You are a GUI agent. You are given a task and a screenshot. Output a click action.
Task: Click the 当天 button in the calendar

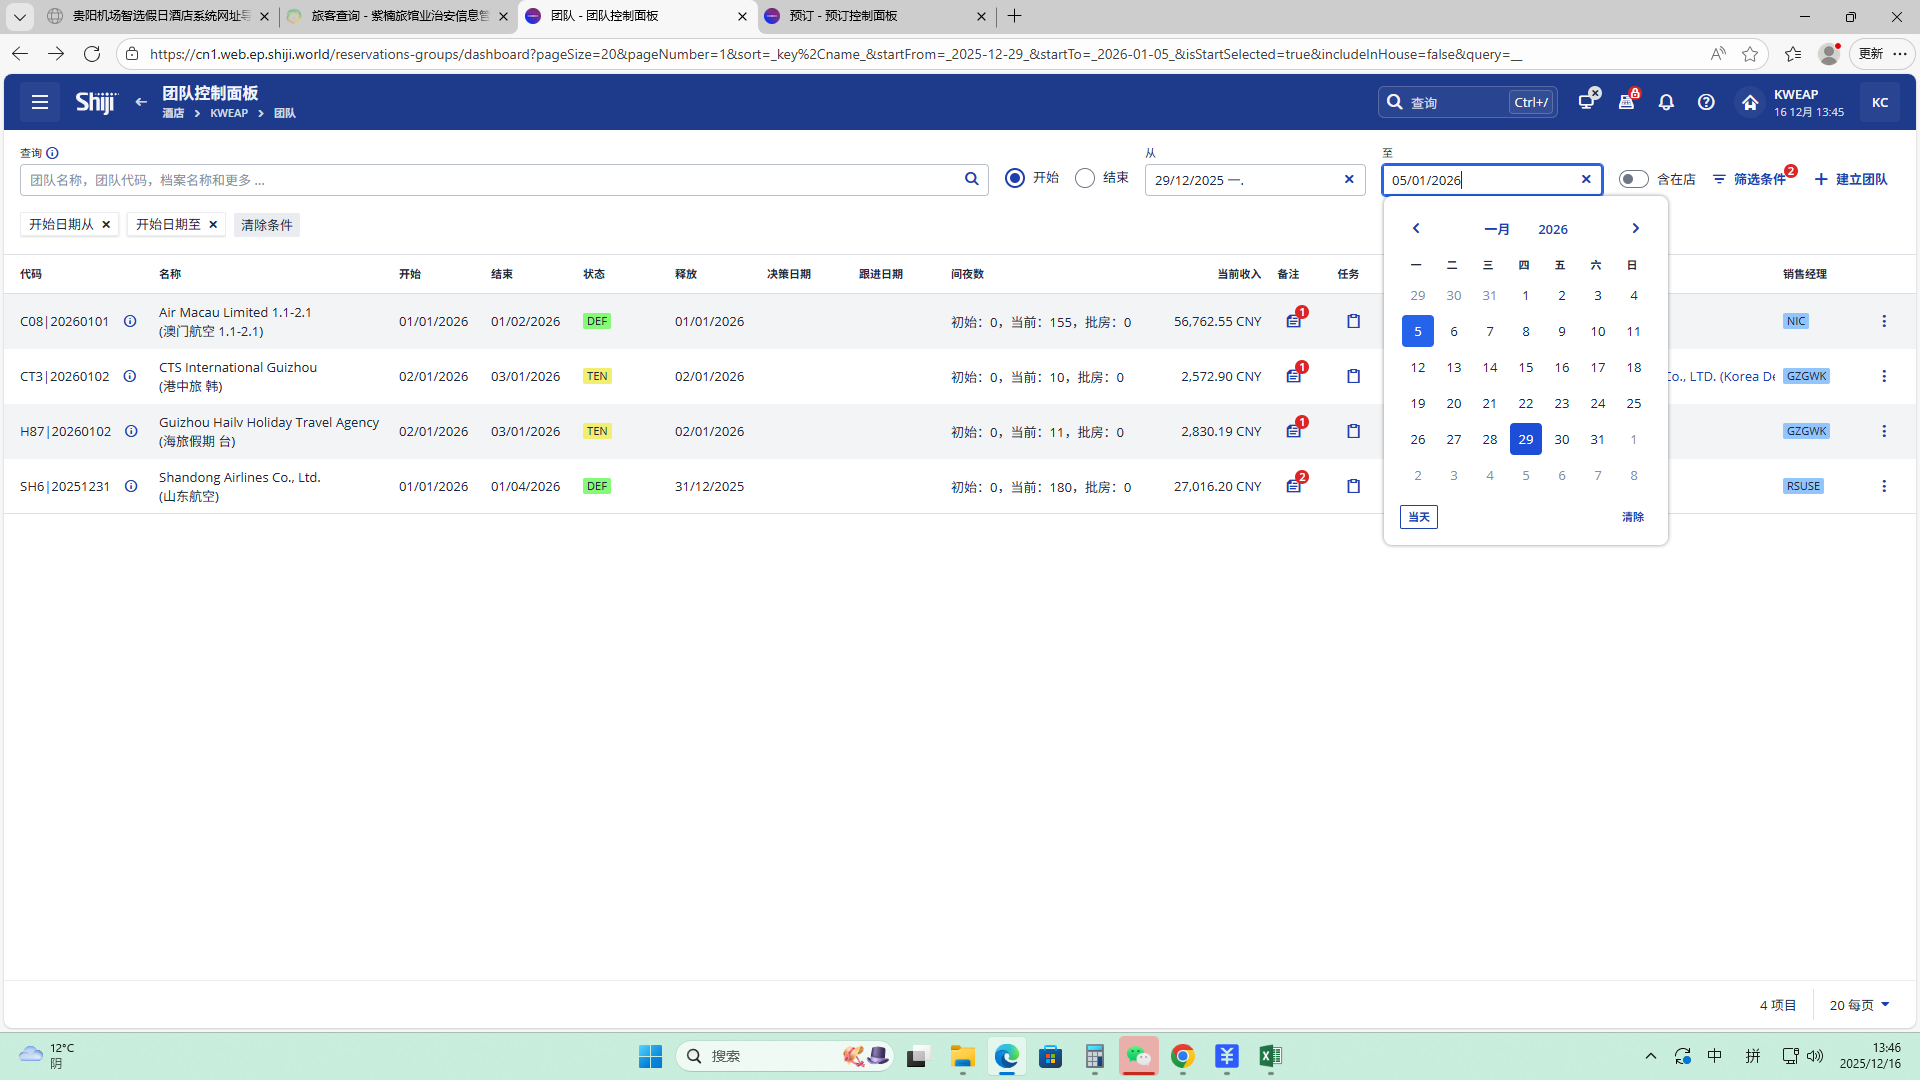pyautogui.click(x=1418, y=517)
